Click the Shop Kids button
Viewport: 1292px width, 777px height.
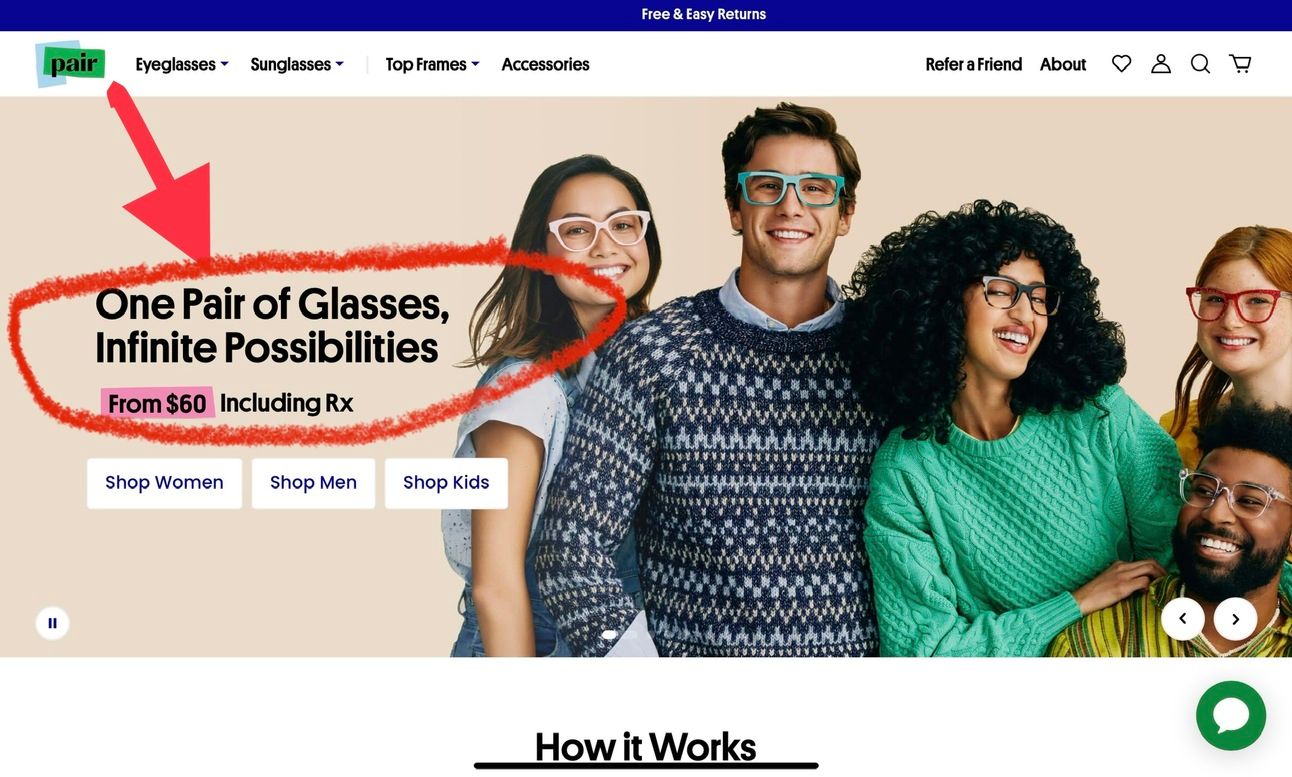(446, 483)
